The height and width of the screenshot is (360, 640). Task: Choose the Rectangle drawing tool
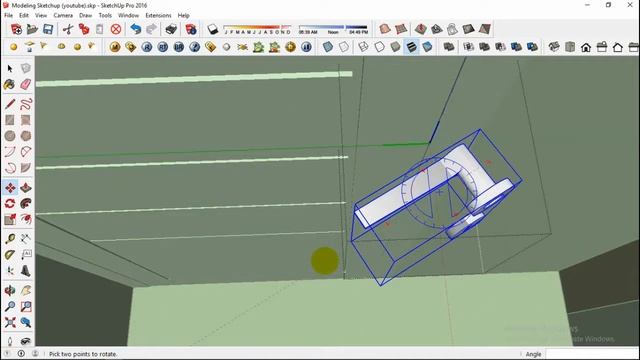click(x=10, y=120)
